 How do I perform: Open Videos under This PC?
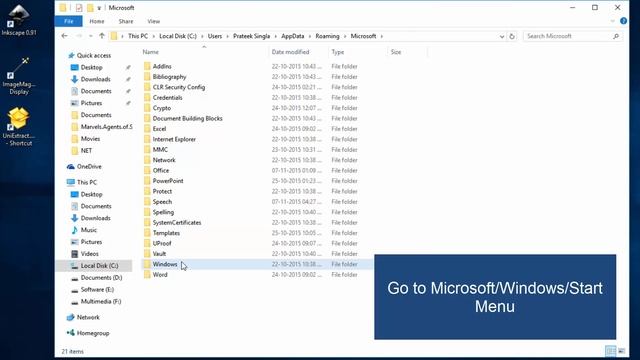click(x=85, y=254)
